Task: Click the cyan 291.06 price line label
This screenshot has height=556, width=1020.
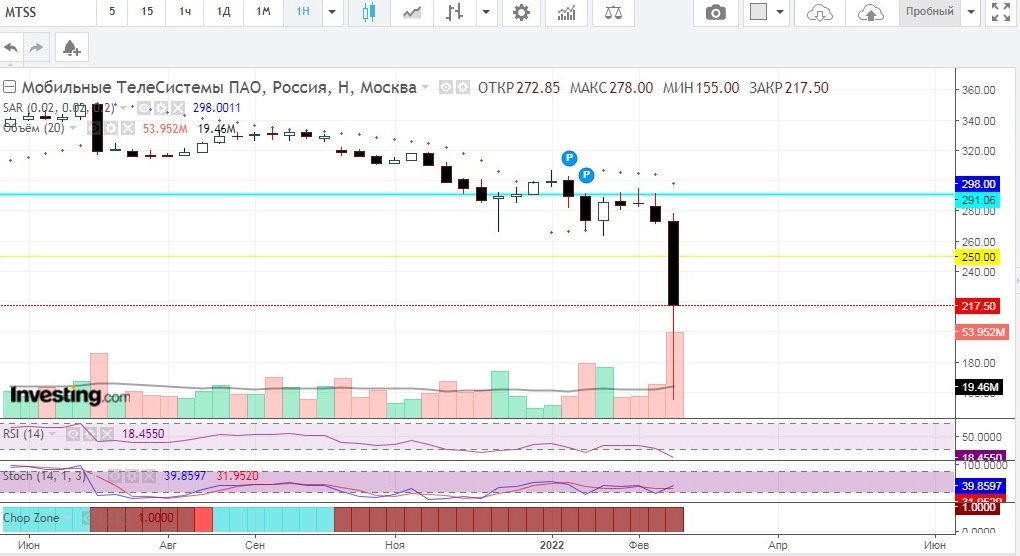Action: (977, 200)
